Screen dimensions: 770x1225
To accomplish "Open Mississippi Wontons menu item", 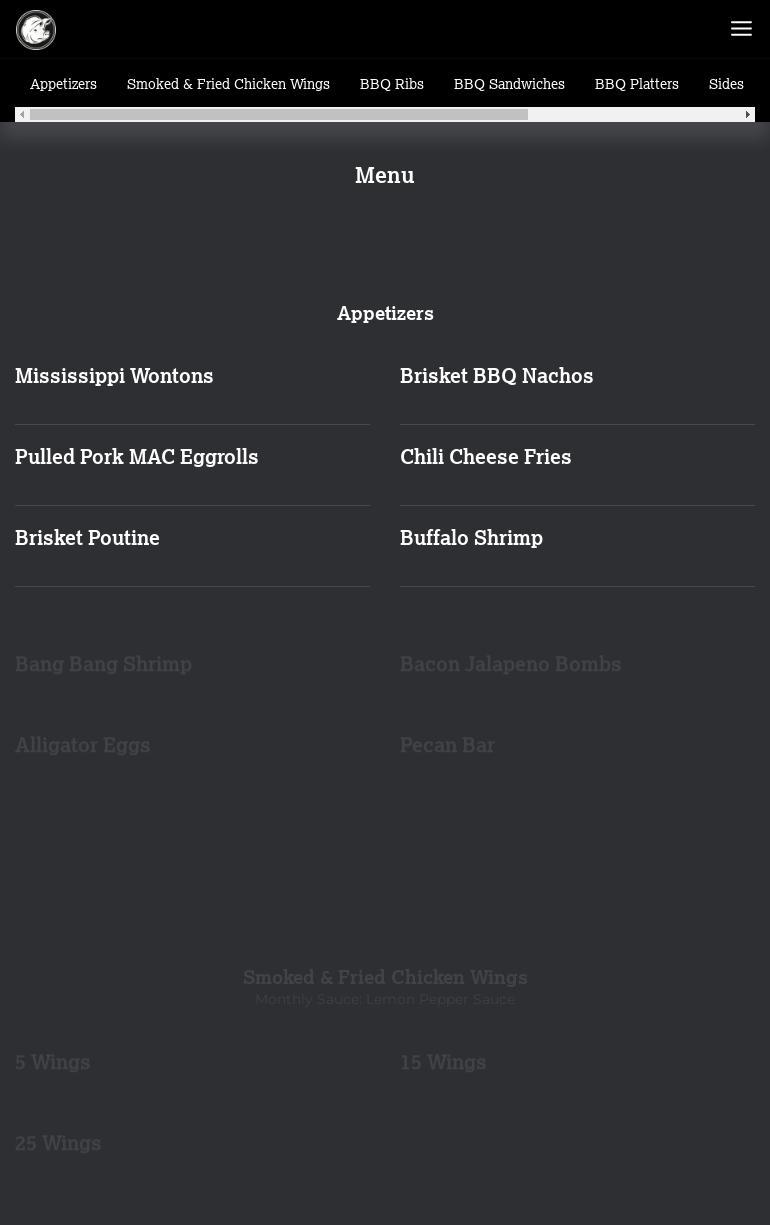I will point(114,376).
